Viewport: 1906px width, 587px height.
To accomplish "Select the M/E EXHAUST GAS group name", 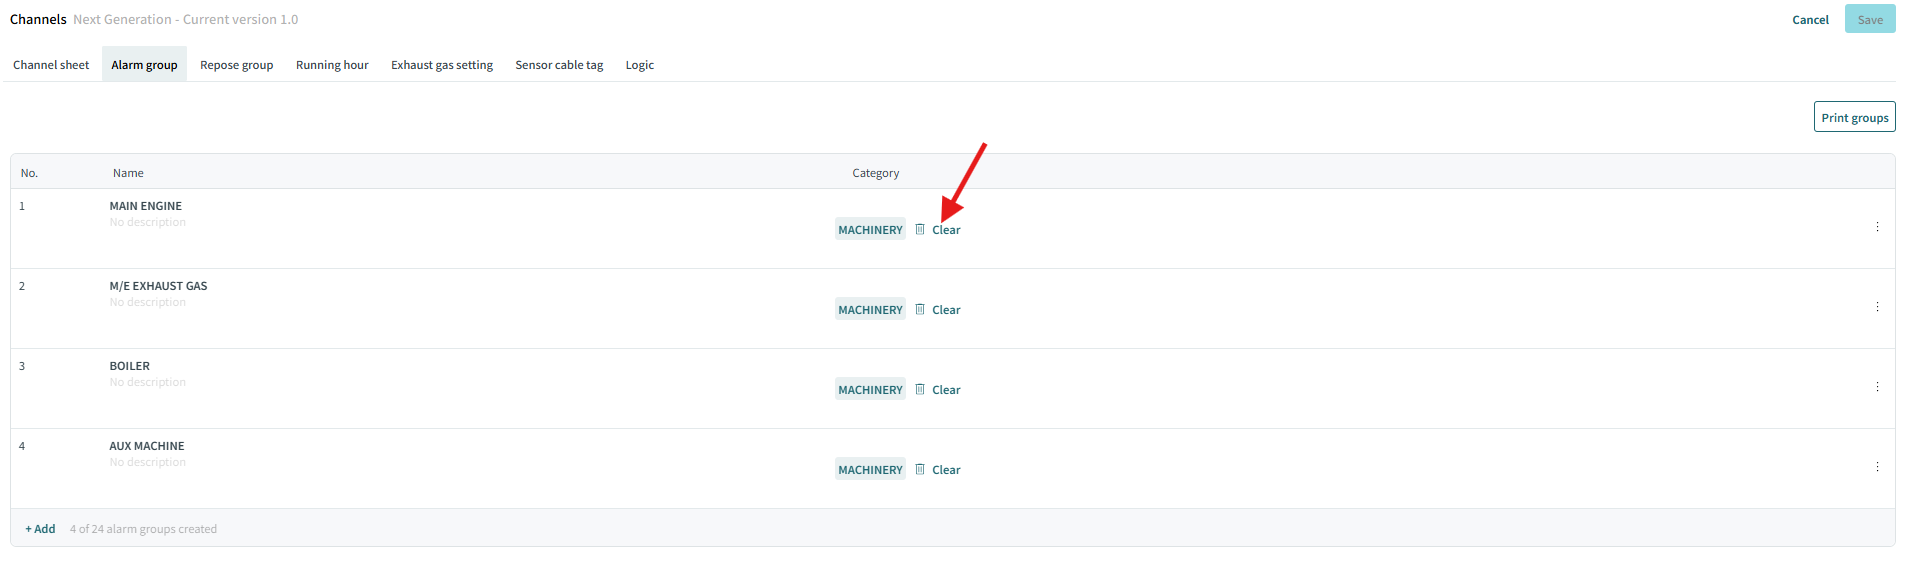I will pos(158,286).
